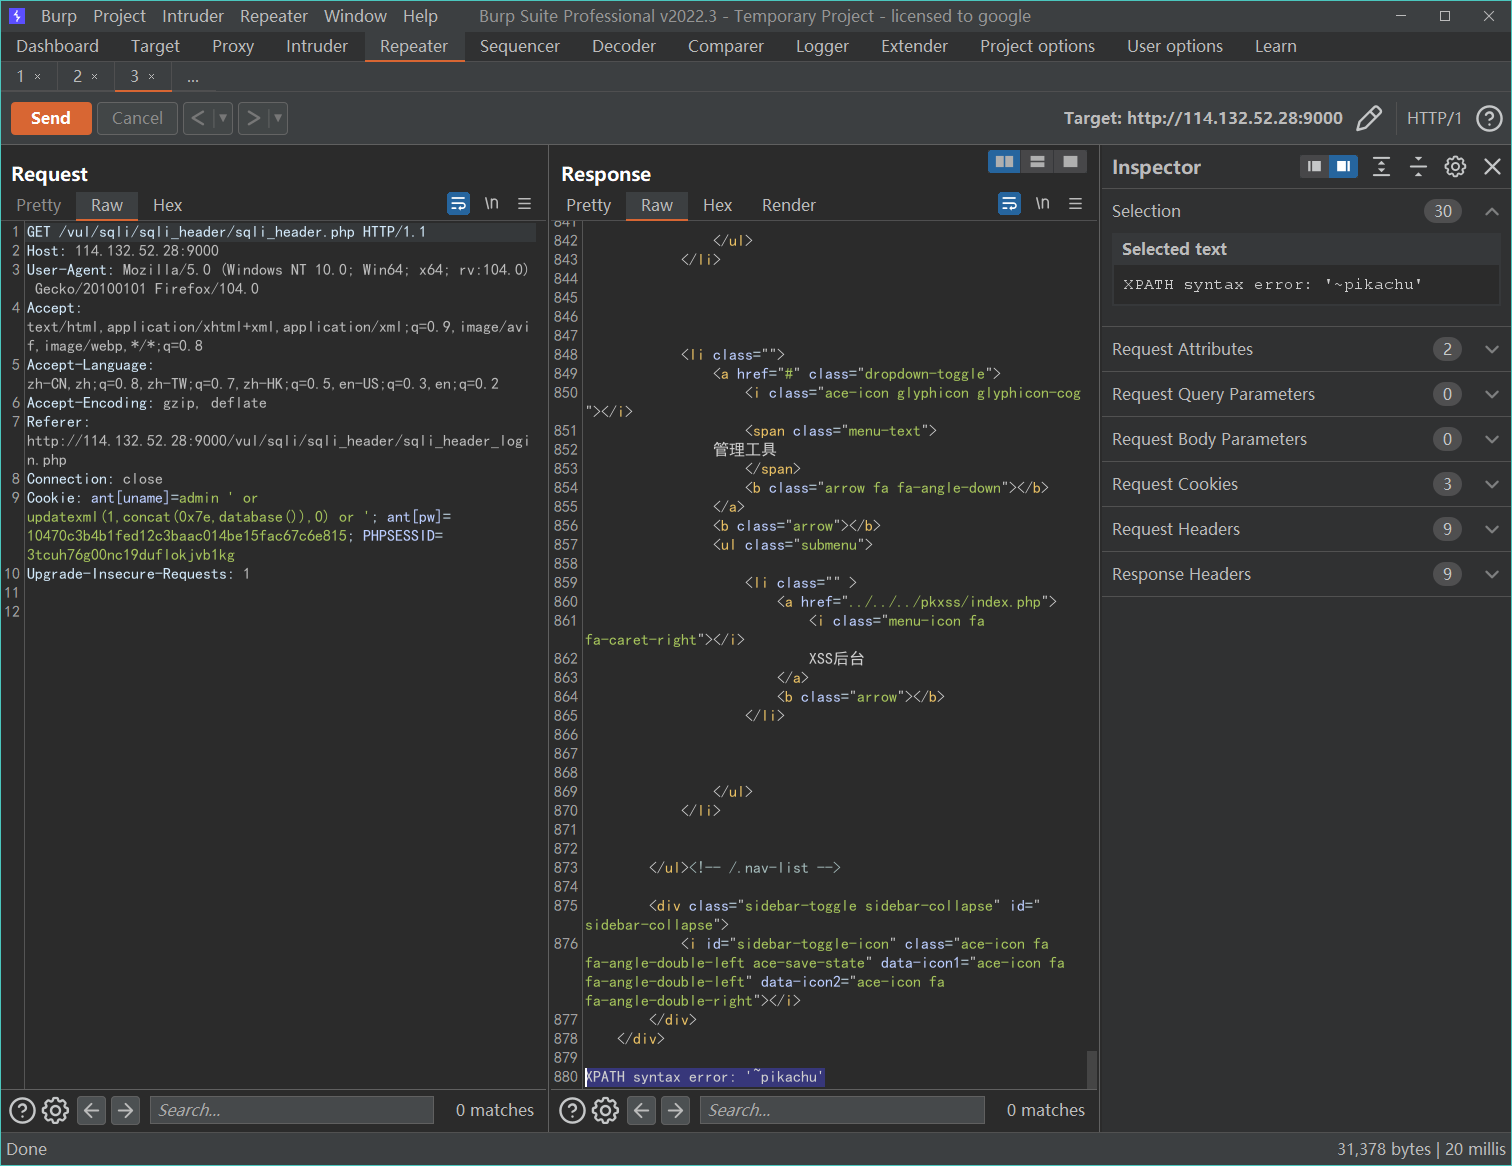Go to previous match in Request search
Viewport: 1512px width, 1166px height.
92,1110
